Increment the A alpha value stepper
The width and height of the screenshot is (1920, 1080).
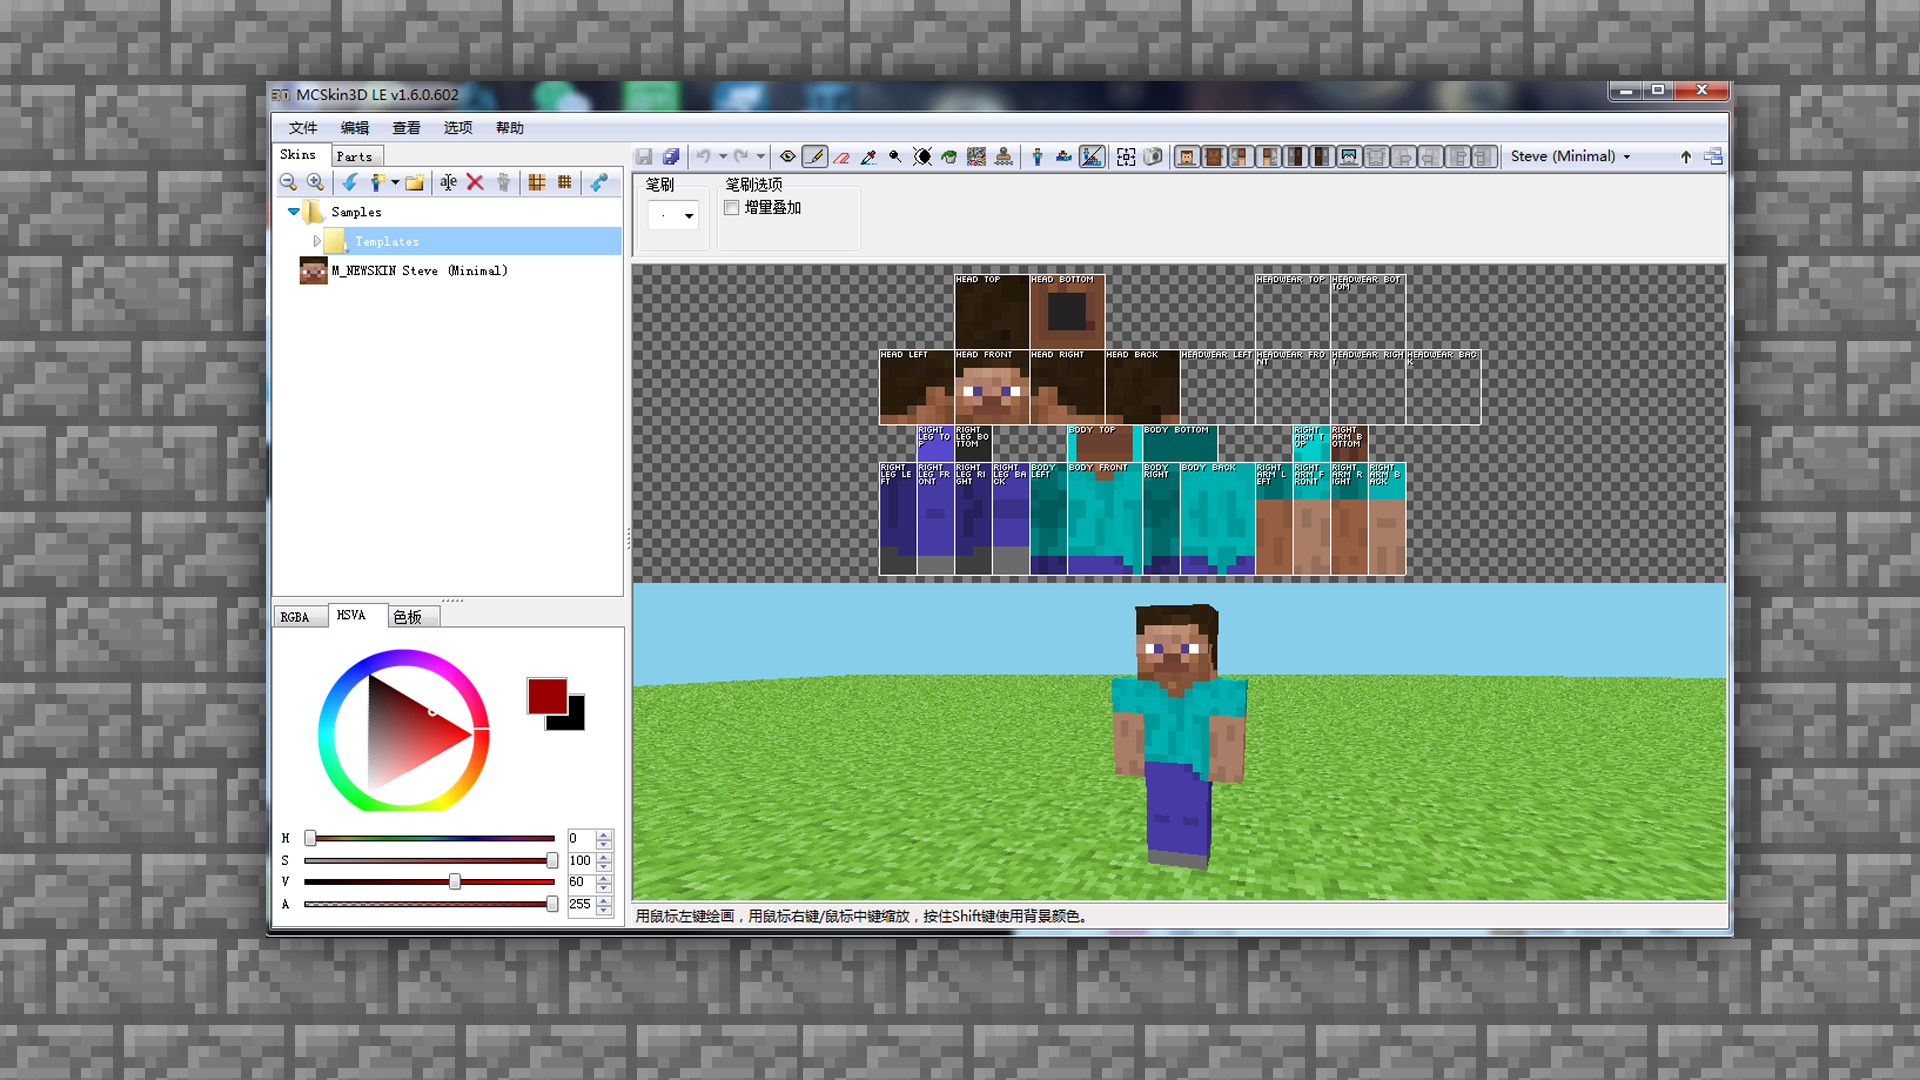point(604,900)
